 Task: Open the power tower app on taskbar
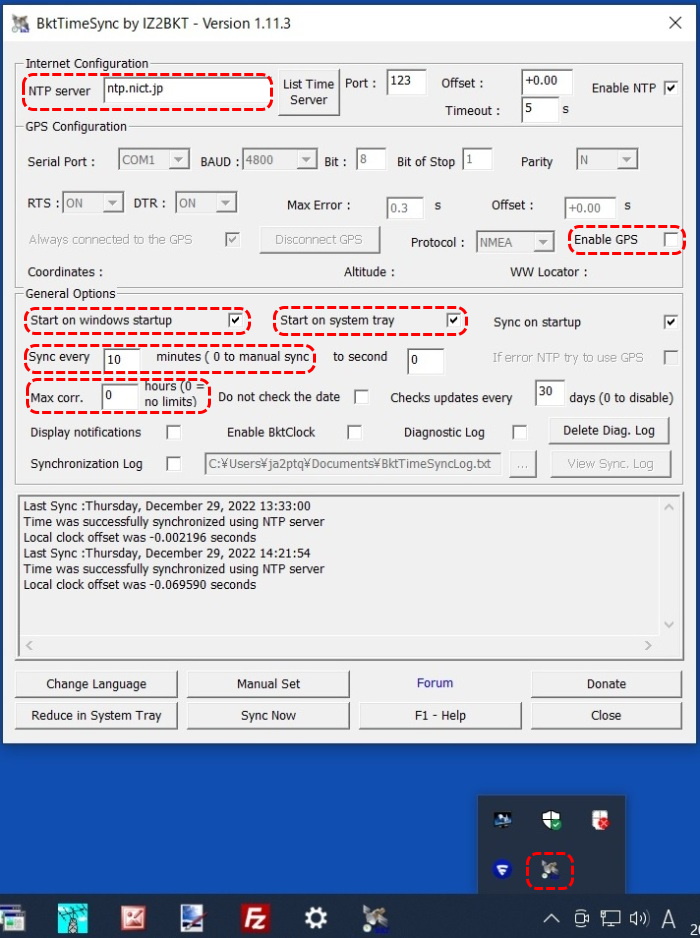[x=72, y=918]
